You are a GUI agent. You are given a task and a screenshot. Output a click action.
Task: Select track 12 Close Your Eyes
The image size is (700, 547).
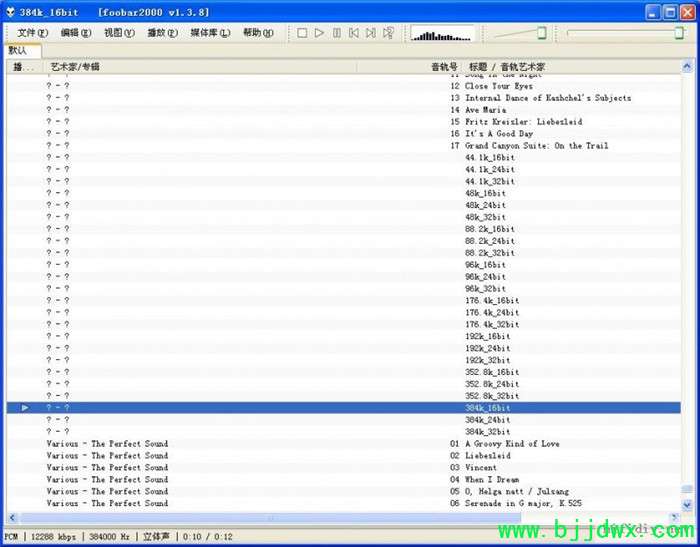344,86
